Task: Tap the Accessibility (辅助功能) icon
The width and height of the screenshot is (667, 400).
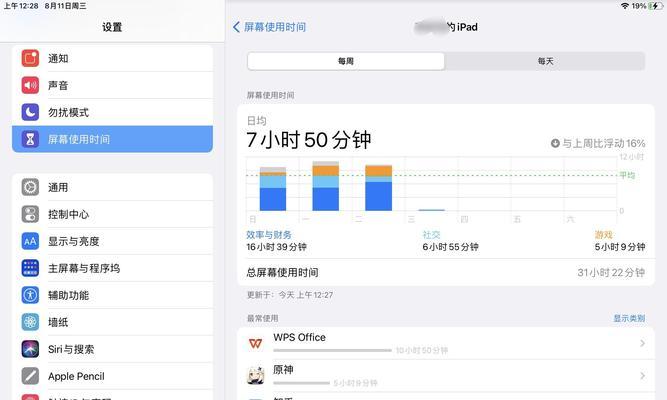Action: click(x=30, y=295)
